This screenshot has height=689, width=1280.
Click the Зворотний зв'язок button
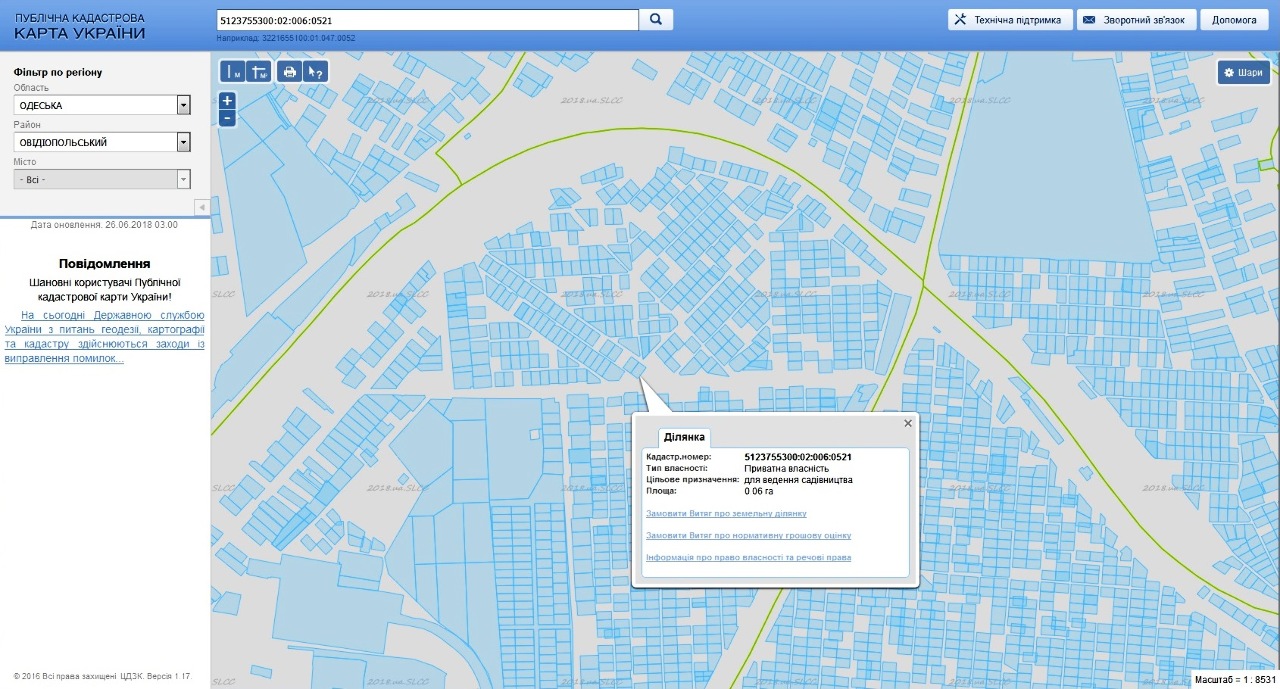pos(1137,20)
